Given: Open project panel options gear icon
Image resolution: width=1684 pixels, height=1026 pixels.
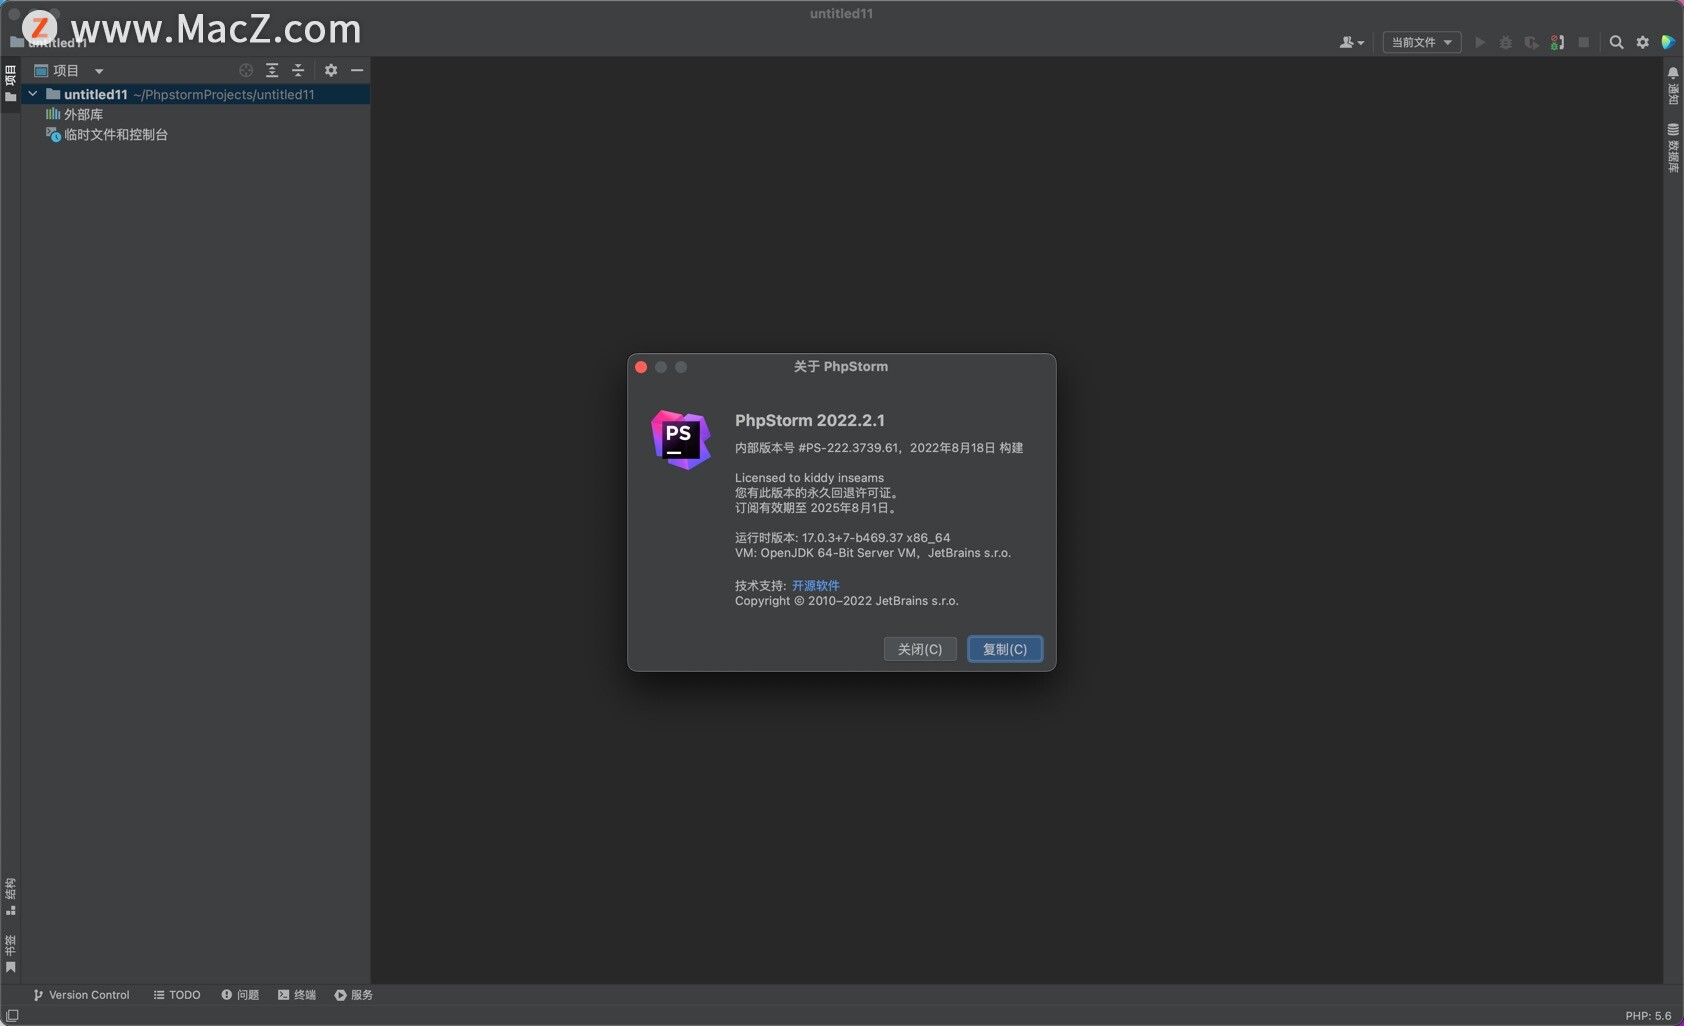Looking at the screenshot, I should 331,71.
